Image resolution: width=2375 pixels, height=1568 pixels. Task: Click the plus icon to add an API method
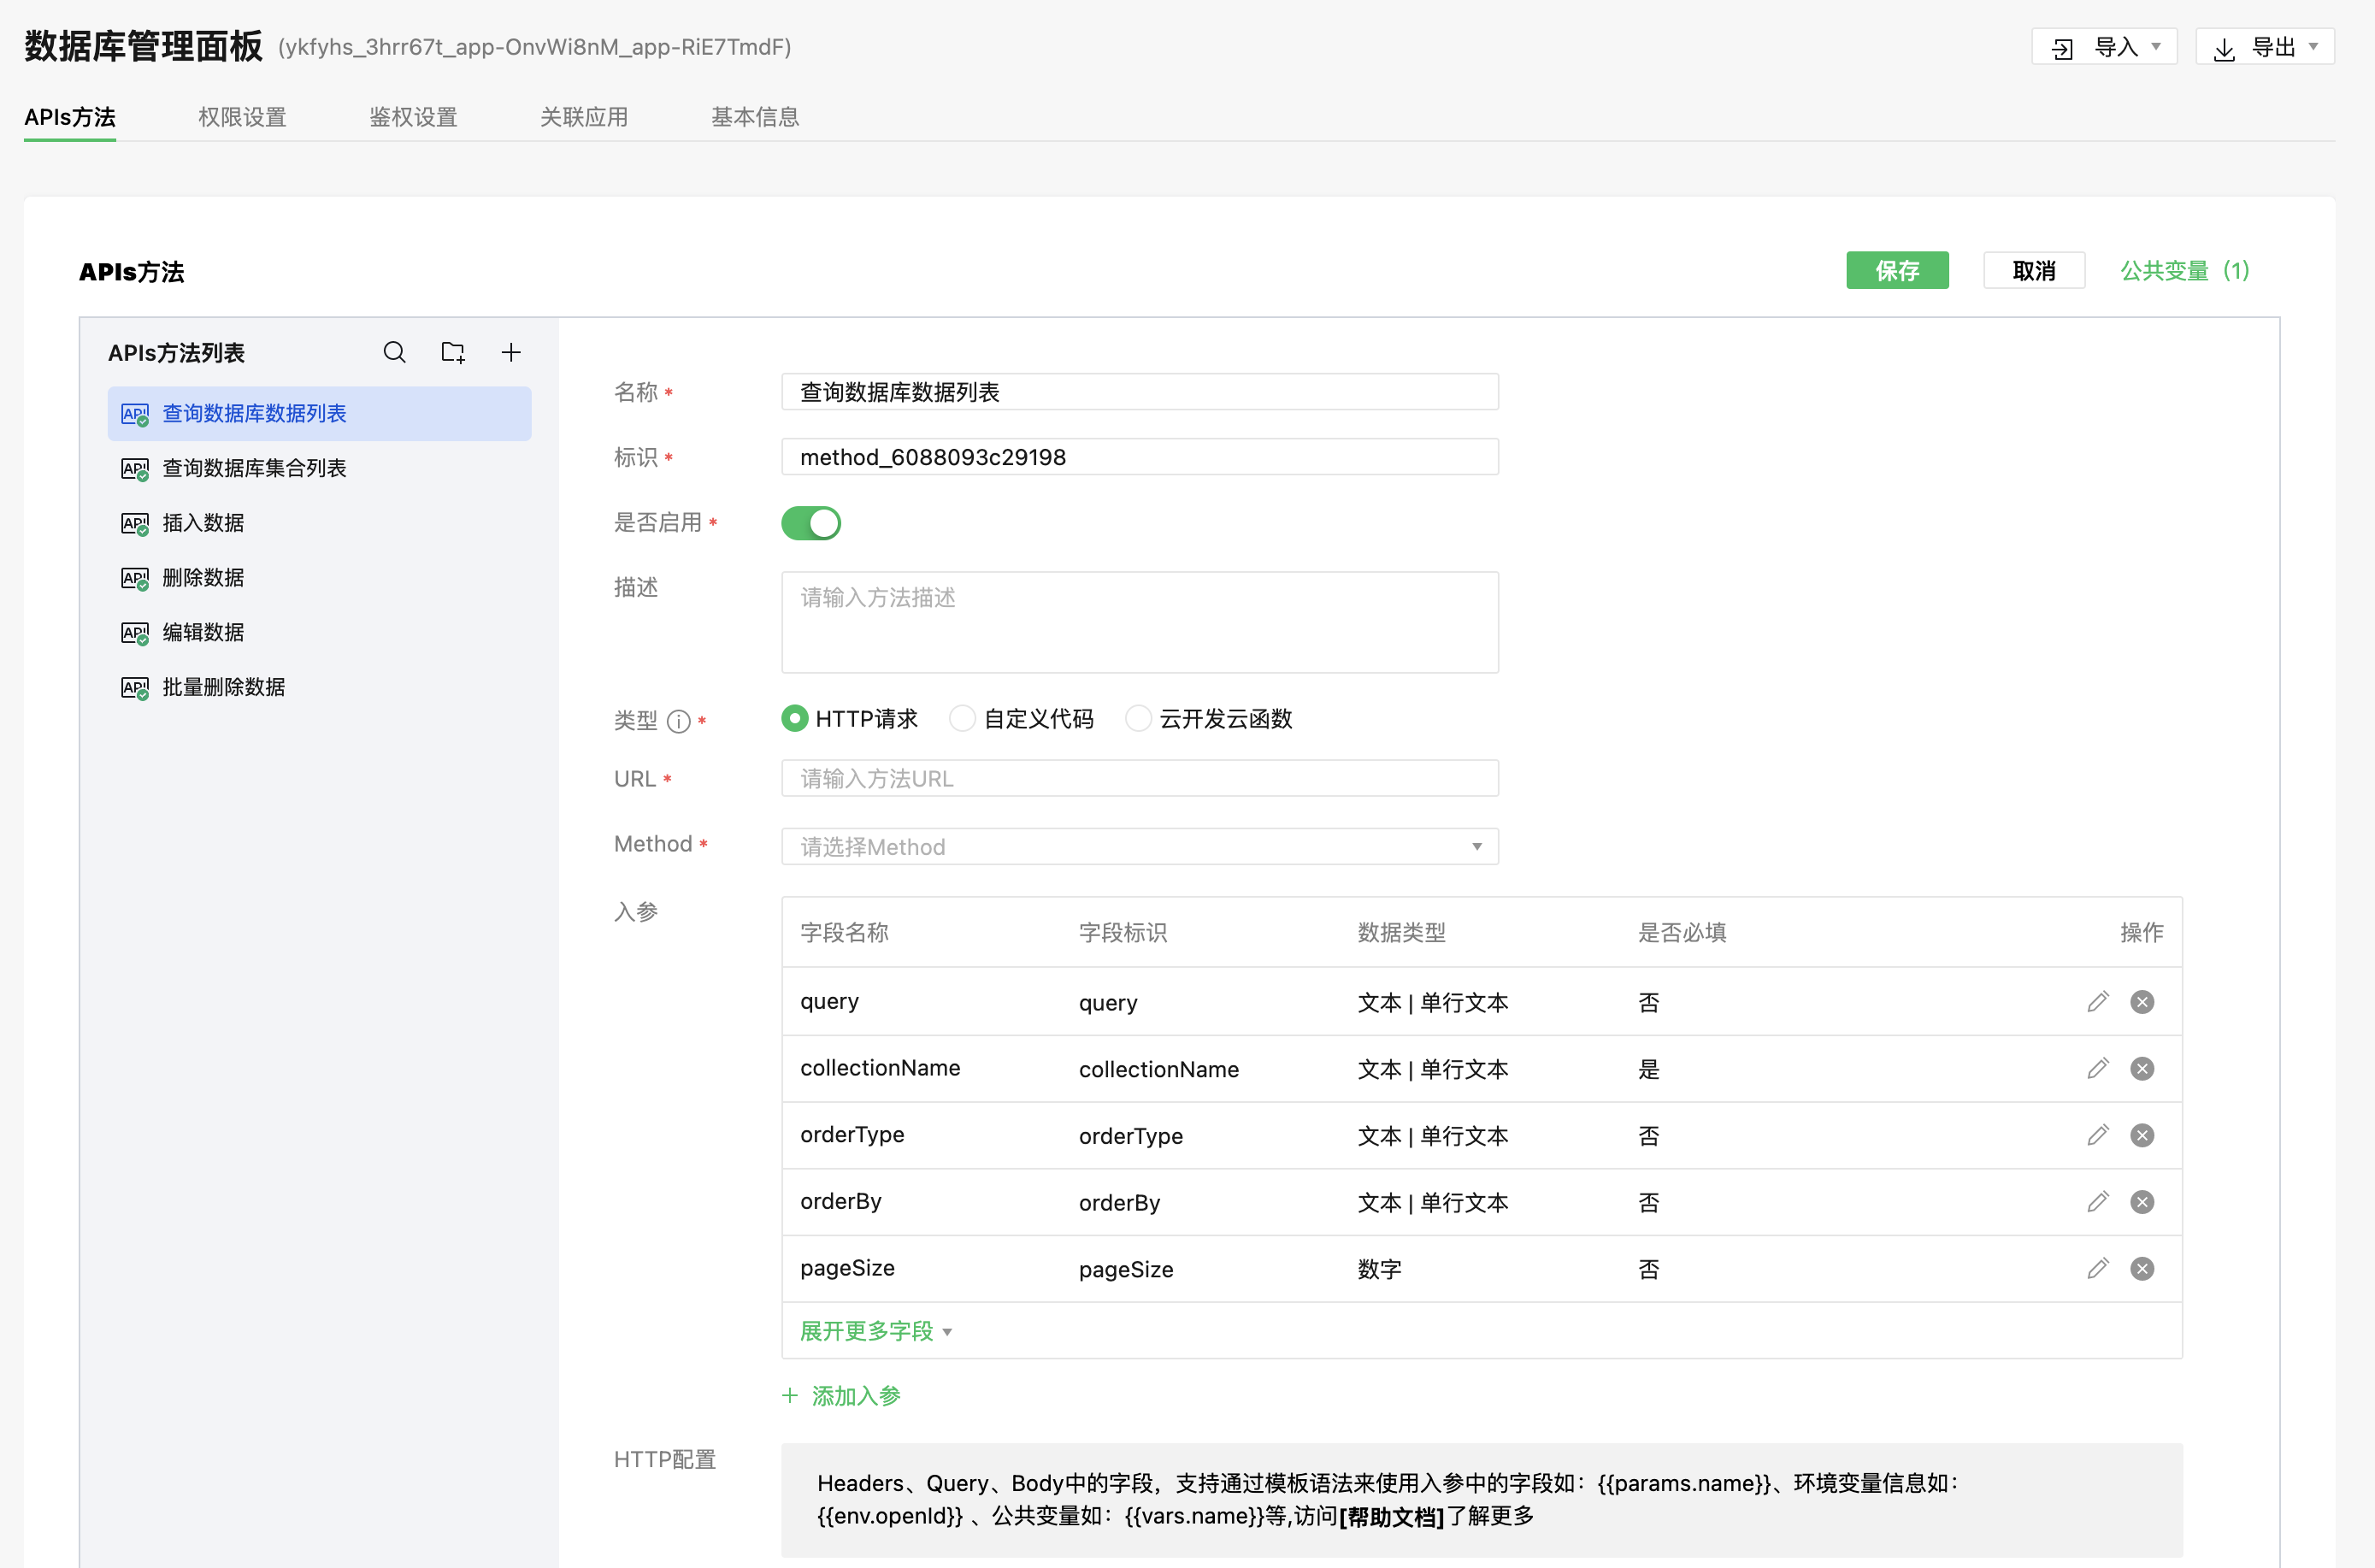[511, 352]
